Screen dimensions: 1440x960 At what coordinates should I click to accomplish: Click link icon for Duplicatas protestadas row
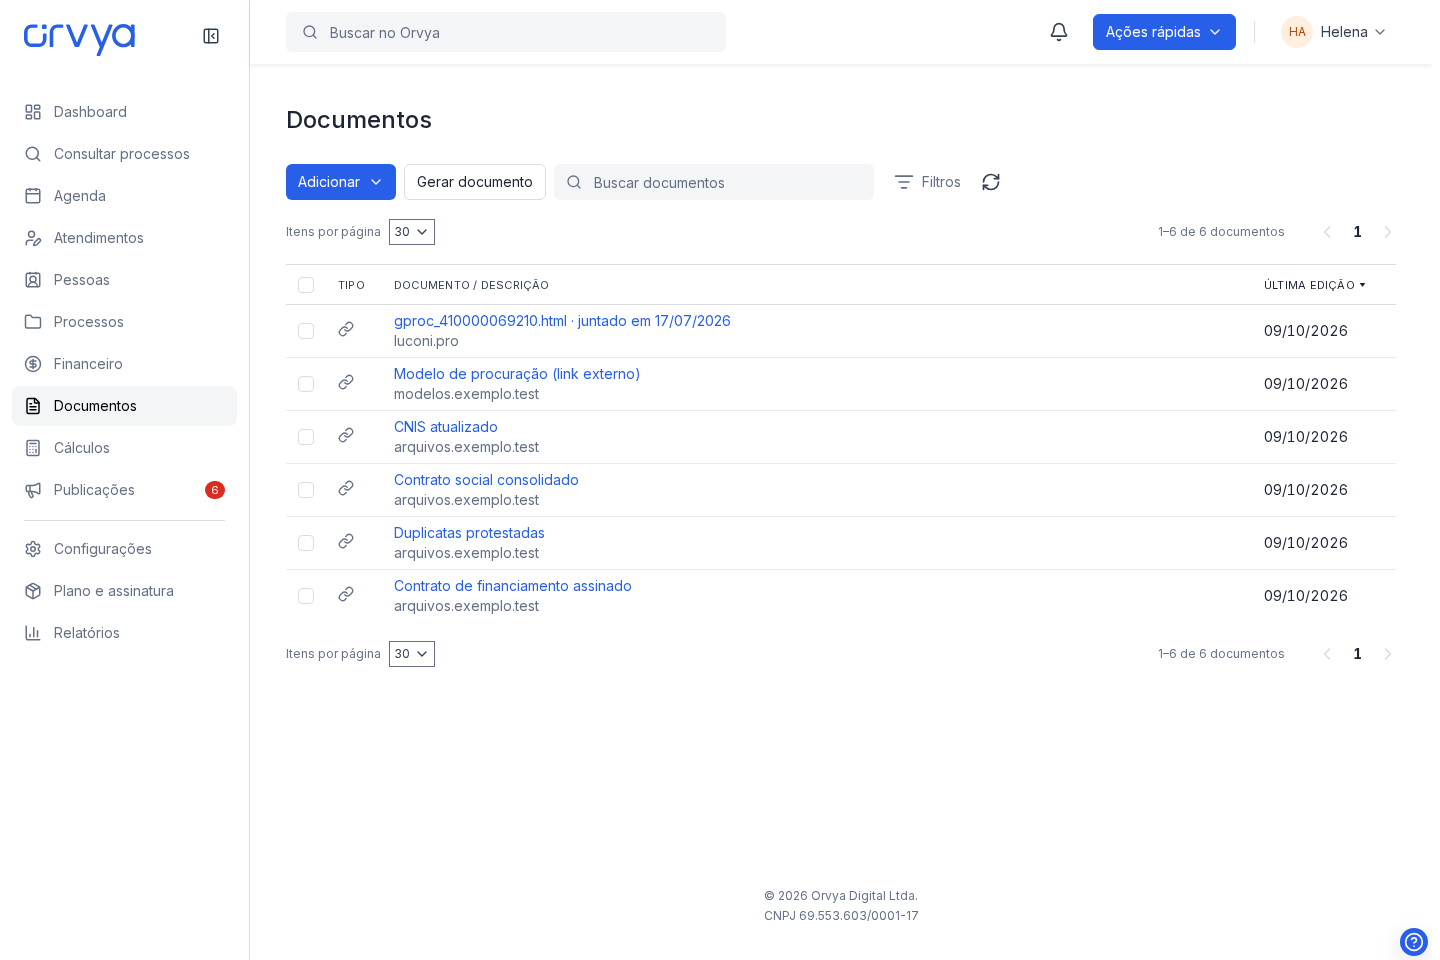346,541
